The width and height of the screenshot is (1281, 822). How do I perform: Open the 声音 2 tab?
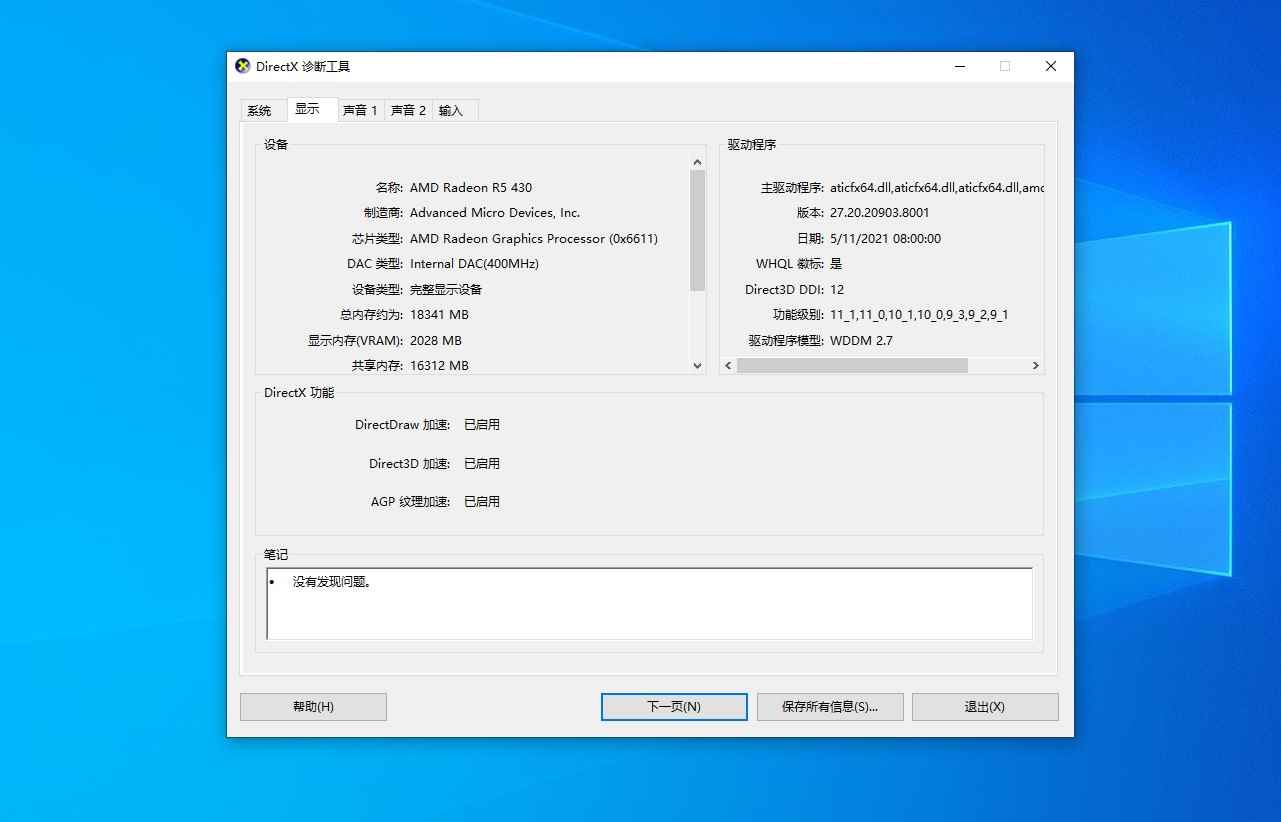click(x=407, y=110)
